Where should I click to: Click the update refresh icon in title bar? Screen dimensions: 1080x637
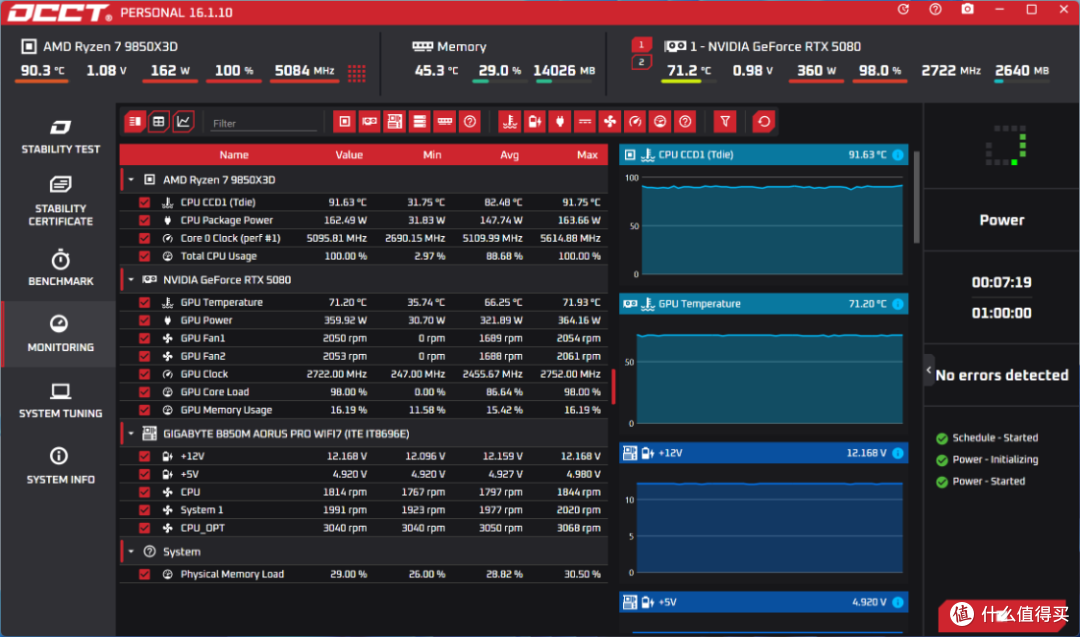click(903, 10)
